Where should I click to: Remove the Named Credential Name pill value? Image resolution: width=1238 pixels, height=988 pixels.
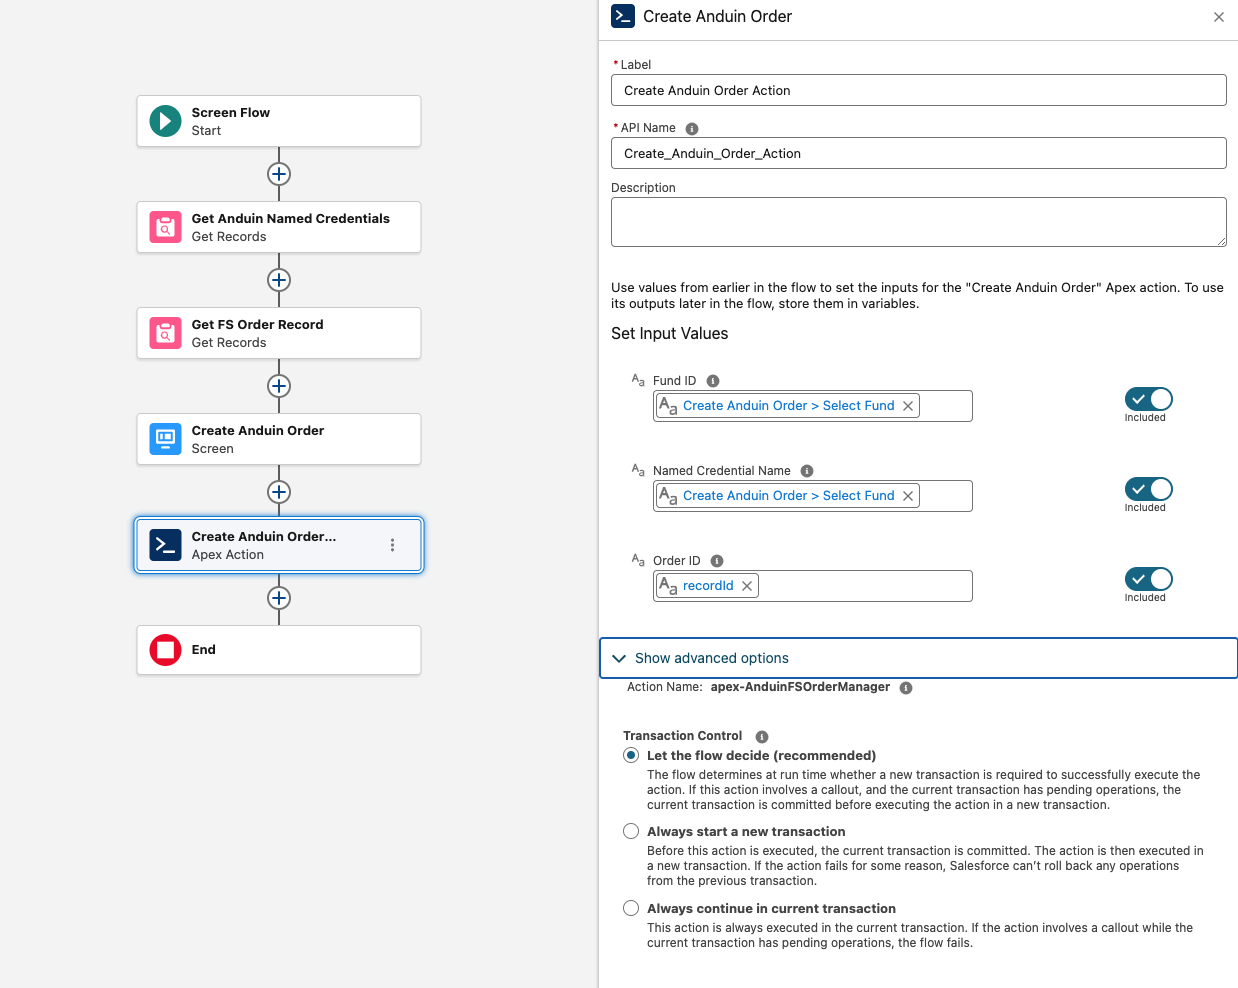(908, 496)
